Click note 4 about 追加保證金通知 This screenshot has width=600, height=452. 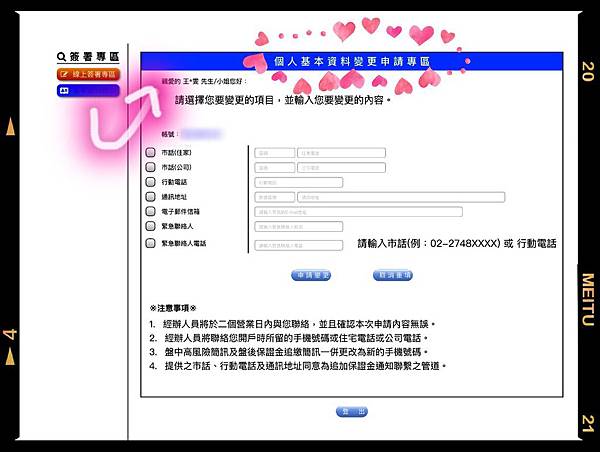[298, 366]
